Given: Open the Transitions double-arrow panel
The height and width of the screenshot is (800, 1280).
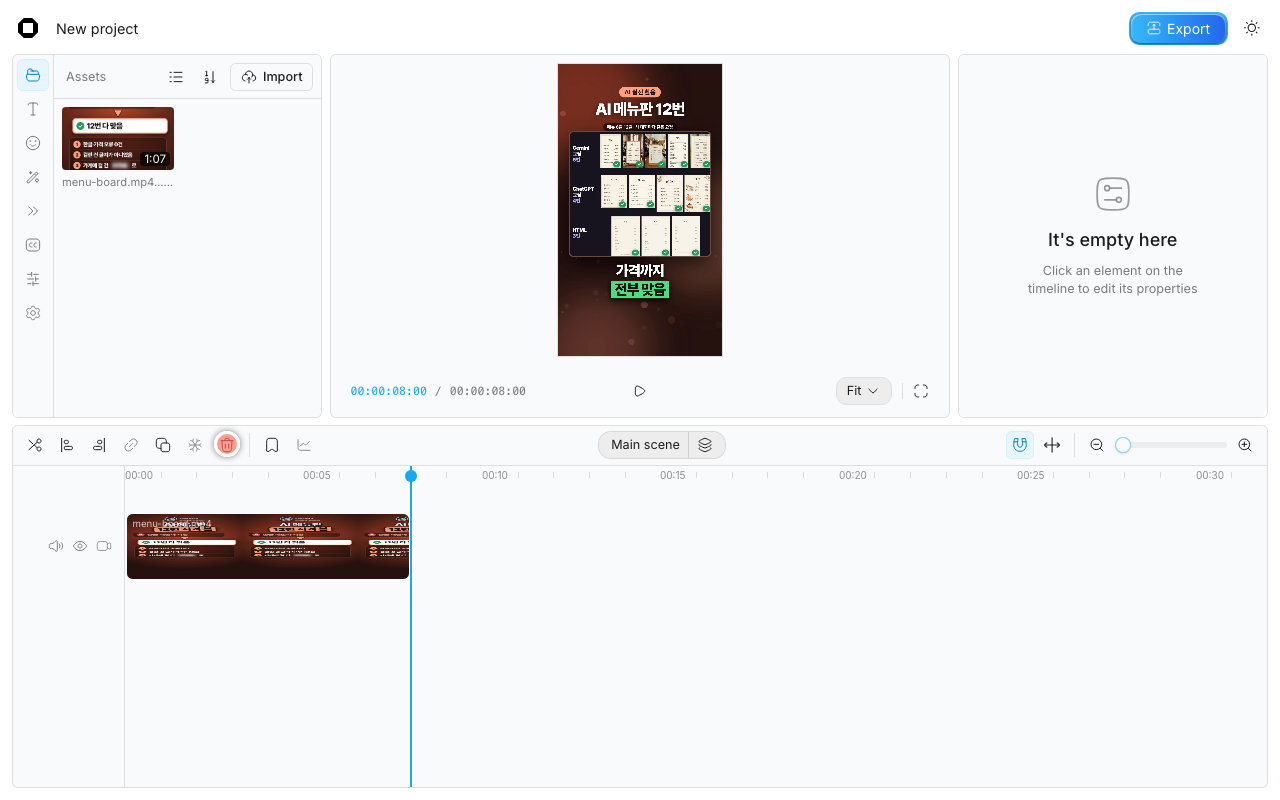Looking at the screenshot, I should tap(33, 211).
